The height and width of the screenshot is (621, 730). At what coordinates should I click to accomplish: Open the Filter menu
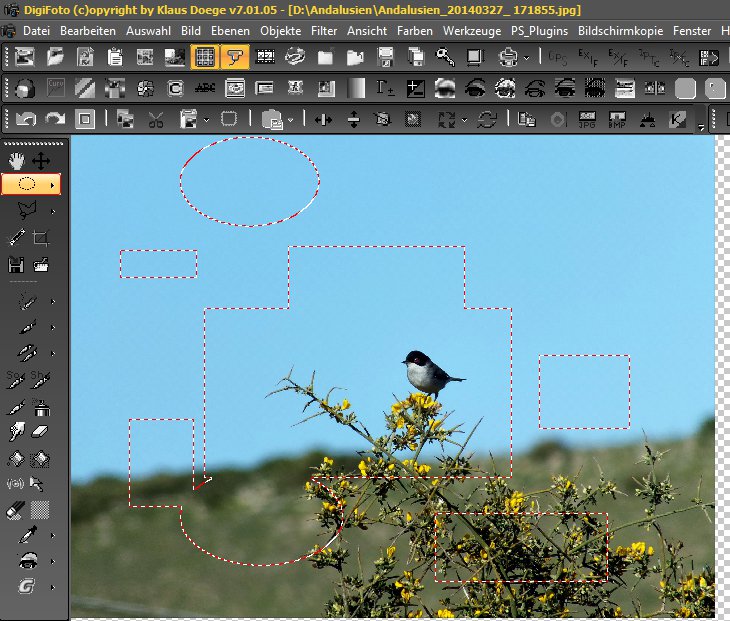pos(323,31)
